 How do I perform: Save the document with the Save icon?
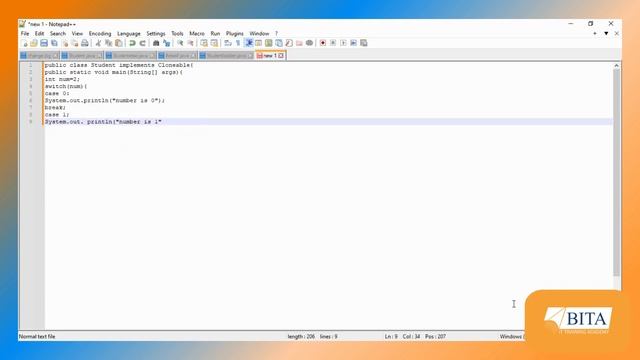click(44, 43)
